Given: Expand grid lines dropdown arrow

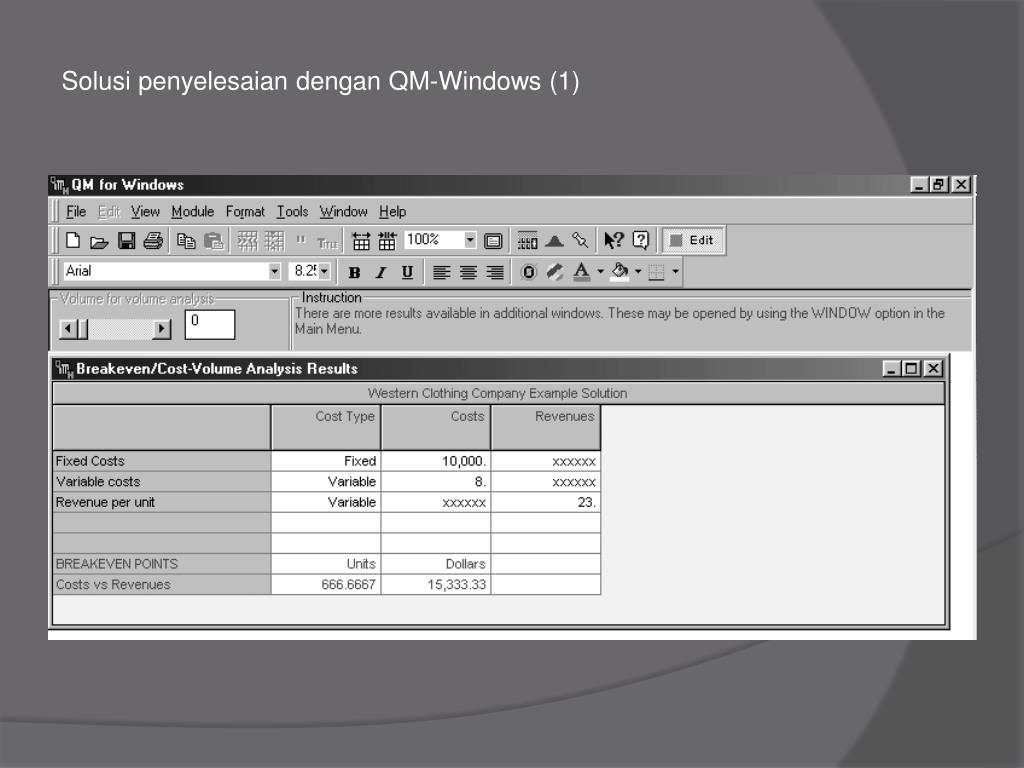Looking at the screenshot, I should point(675,272).
